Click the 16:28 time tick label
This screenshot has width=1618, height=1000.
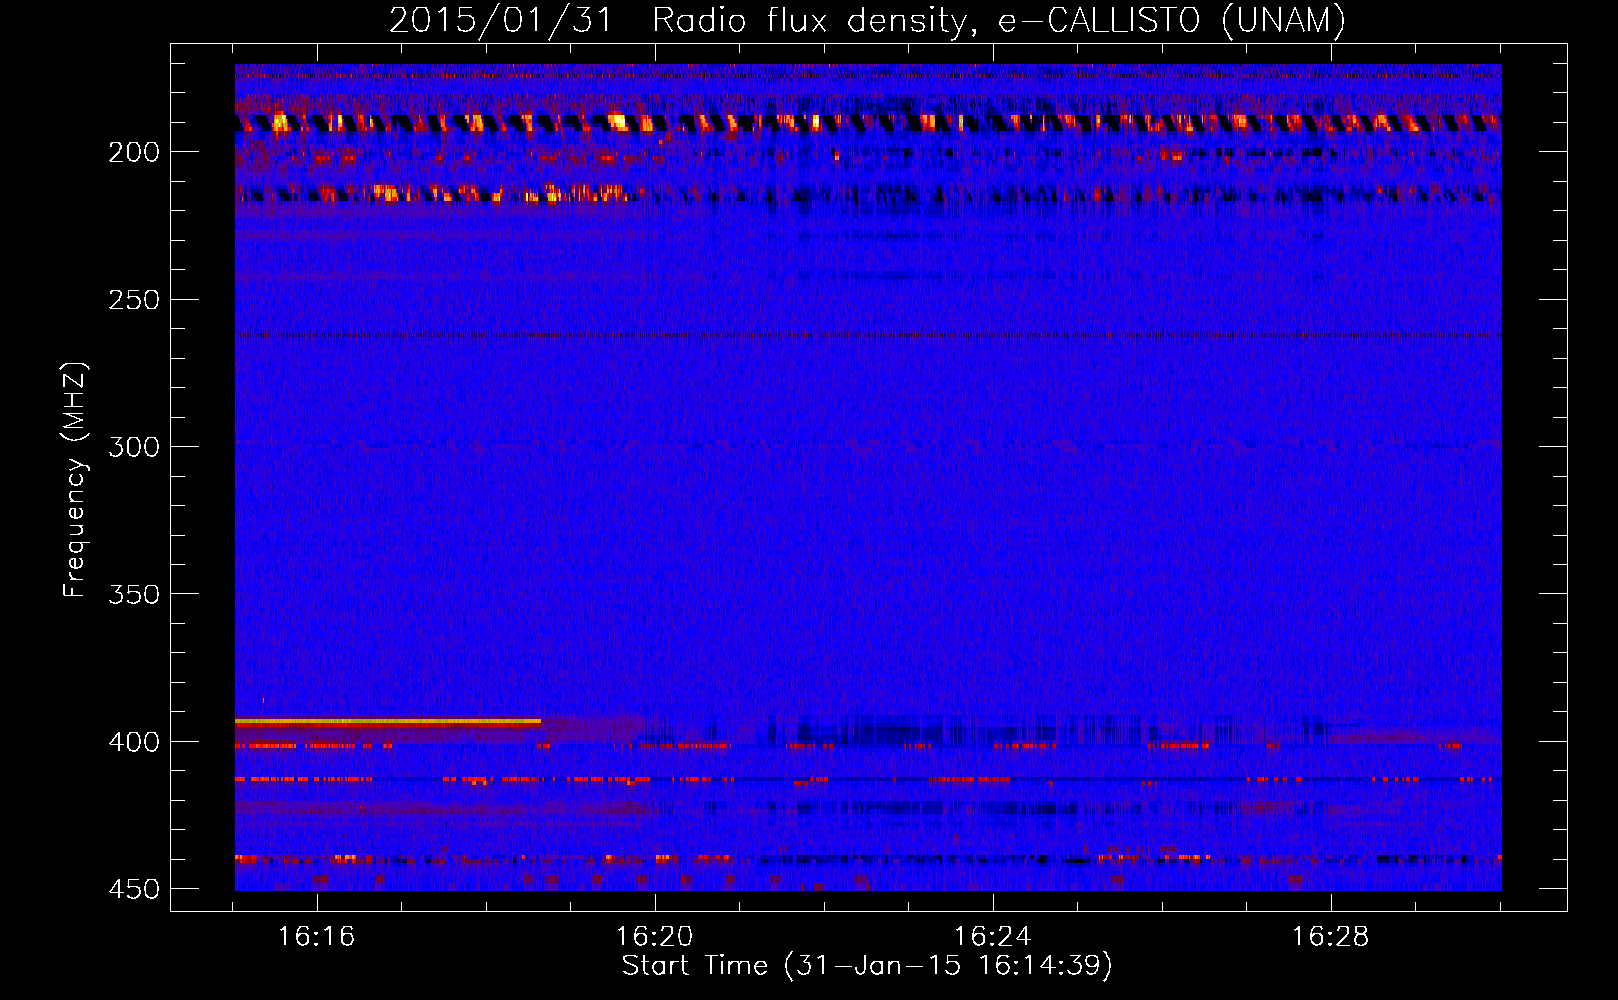(x=1331, y=937)
